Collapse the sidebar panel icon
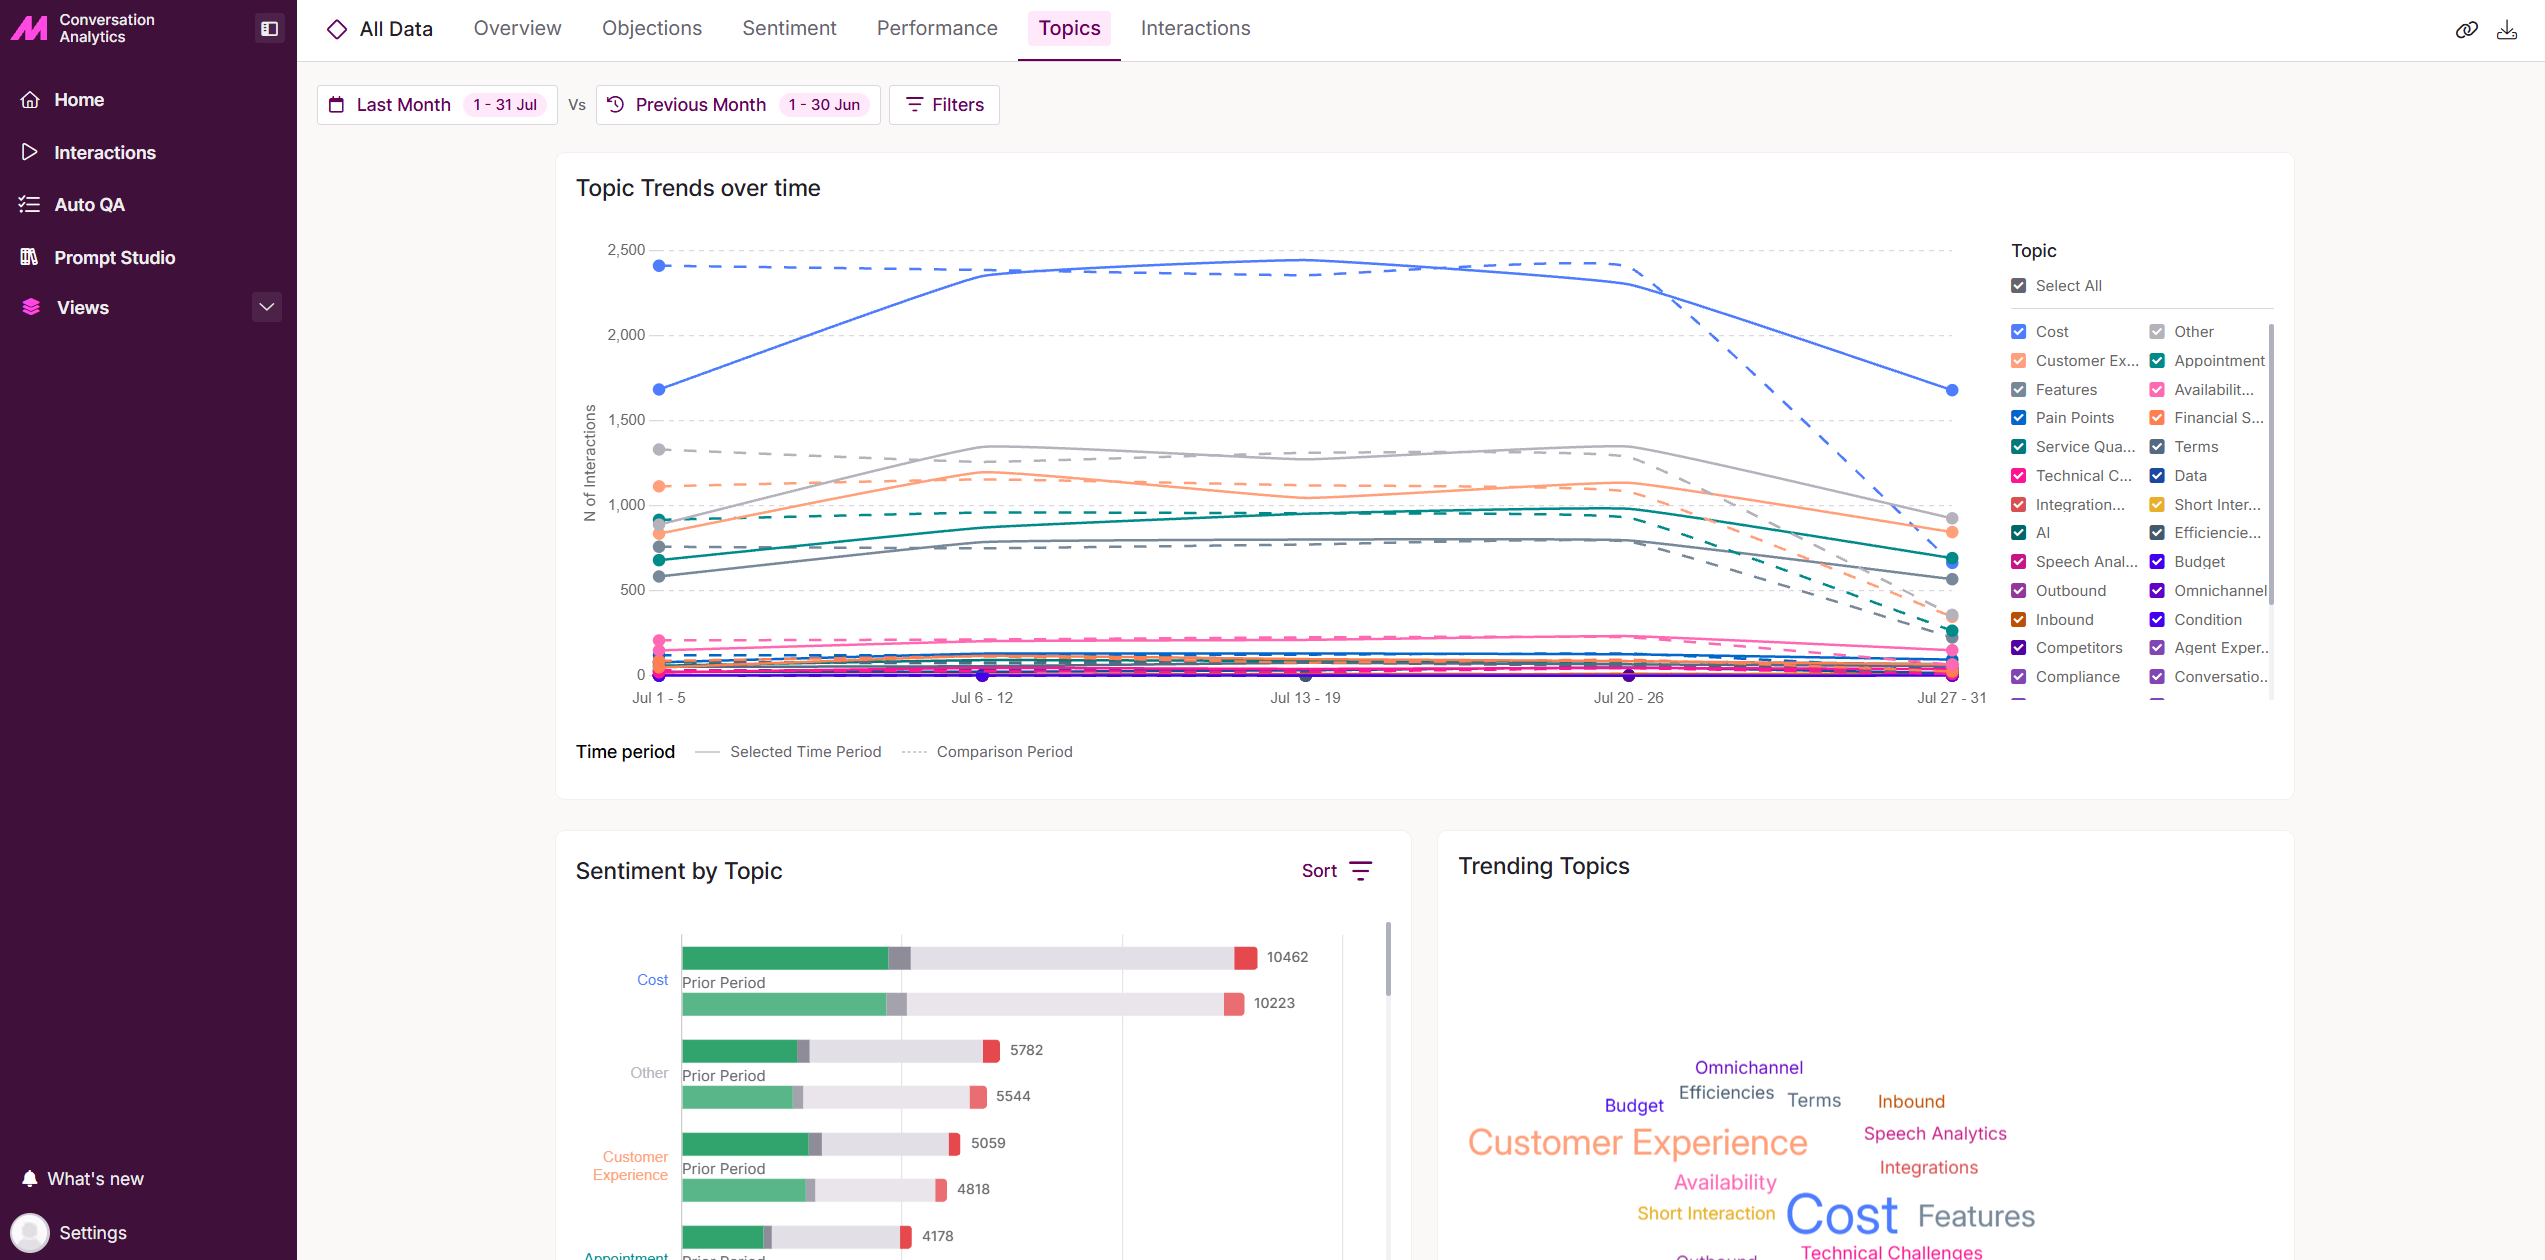 [269, 28]
